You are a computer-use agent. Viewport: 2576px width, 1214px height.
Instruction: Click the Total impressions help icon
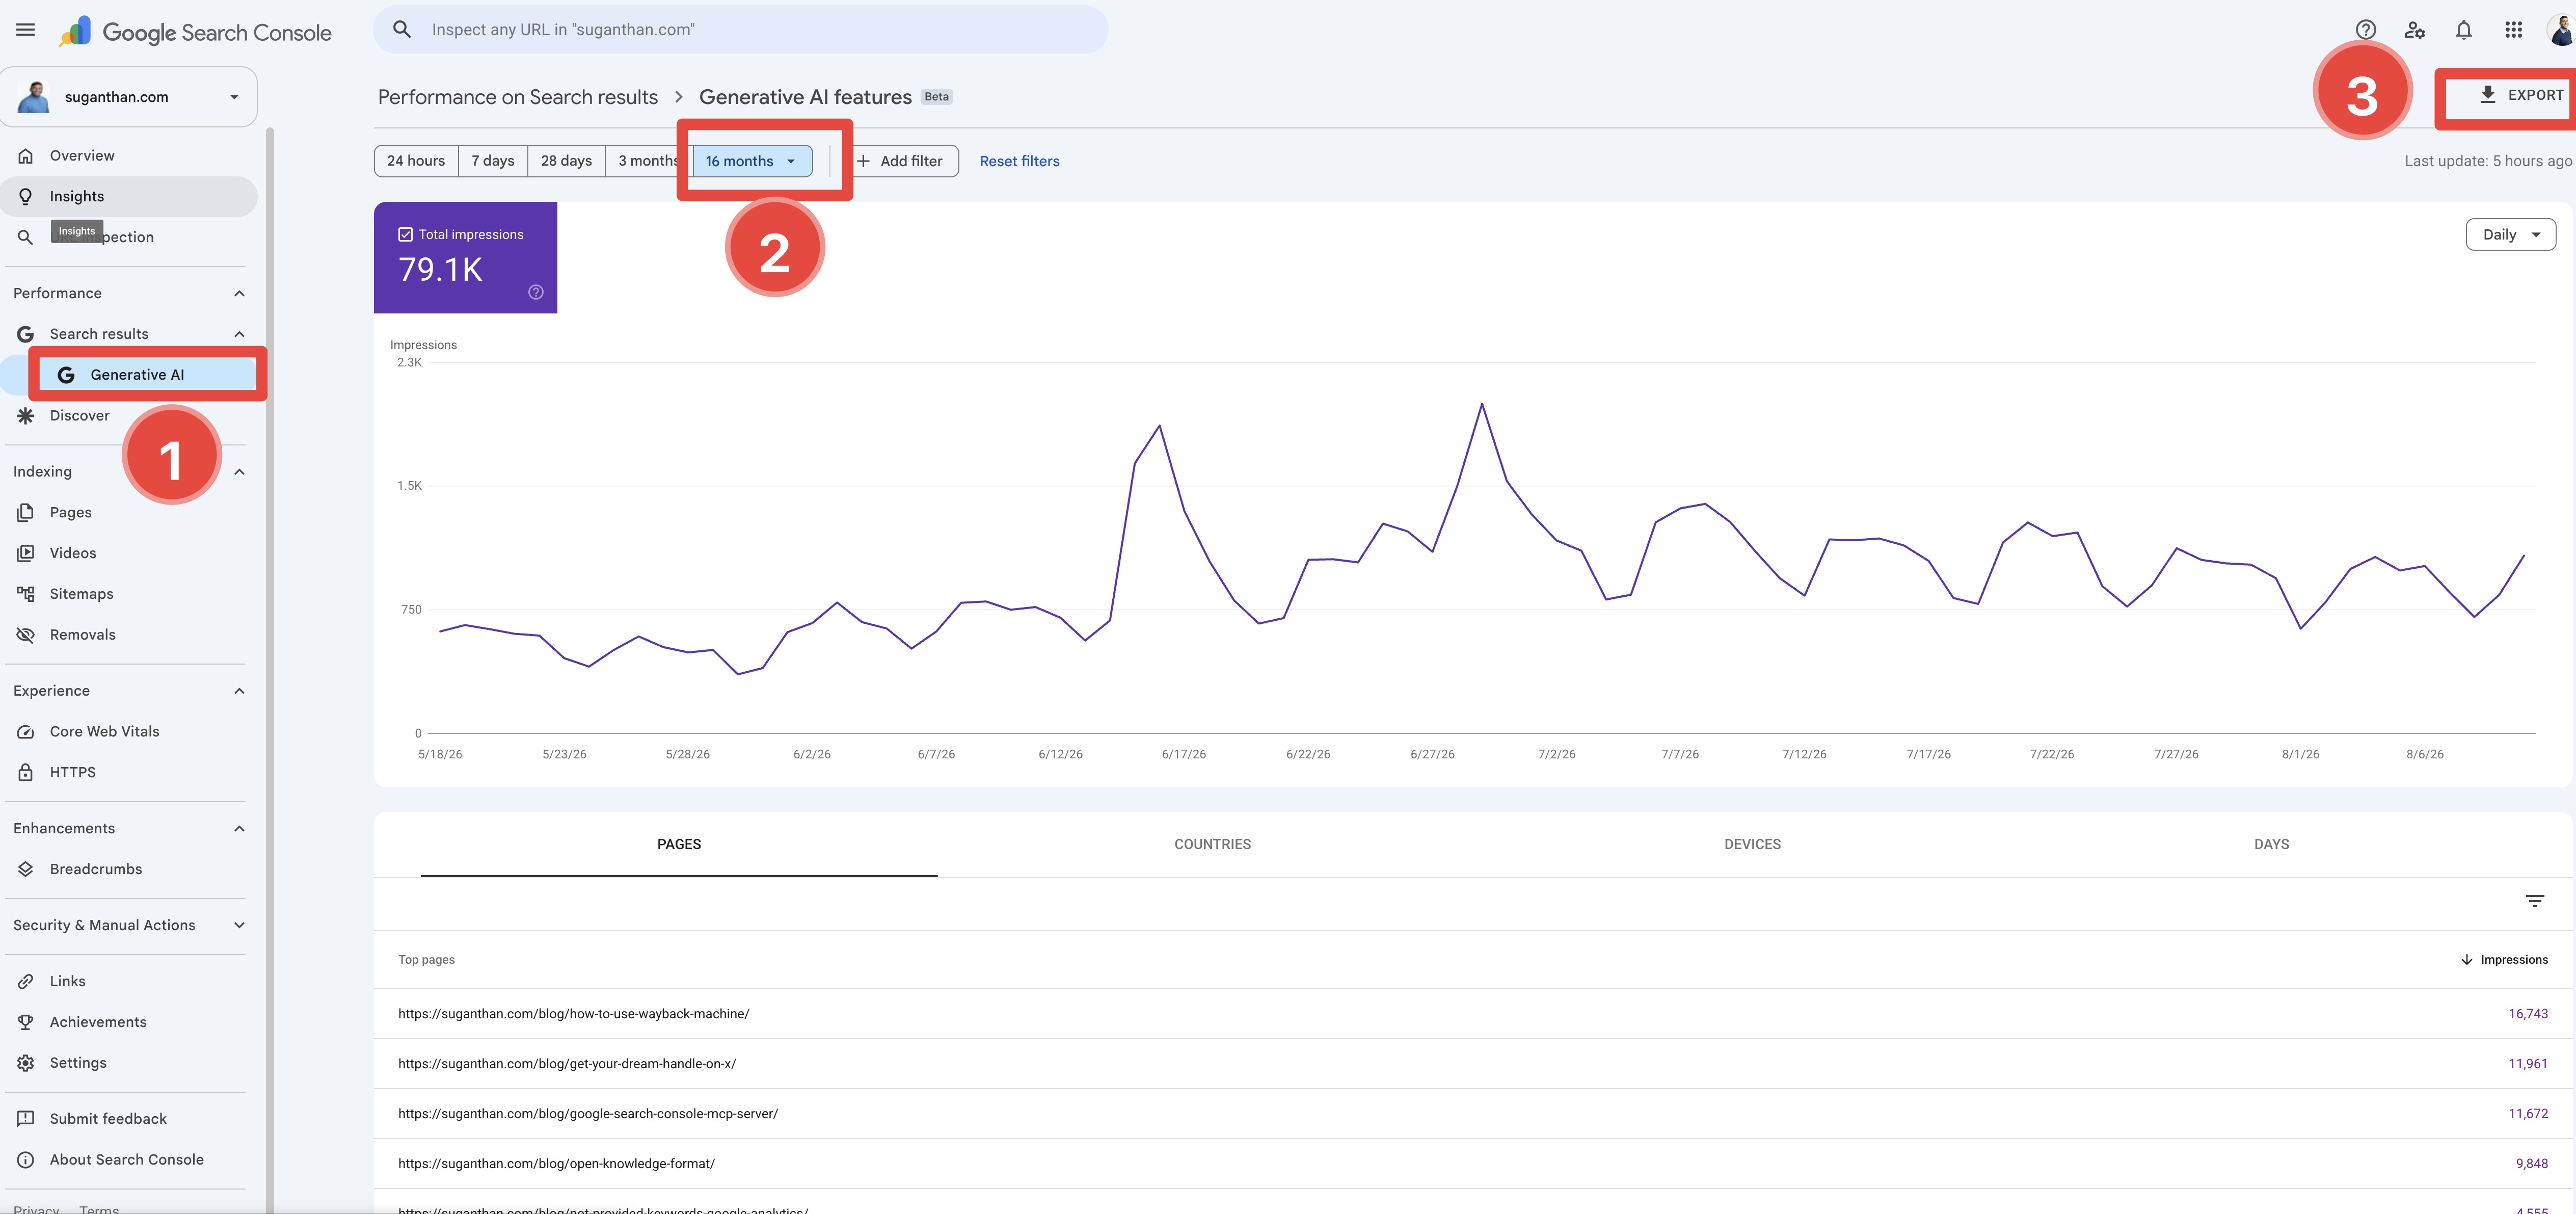coord(536,292)
